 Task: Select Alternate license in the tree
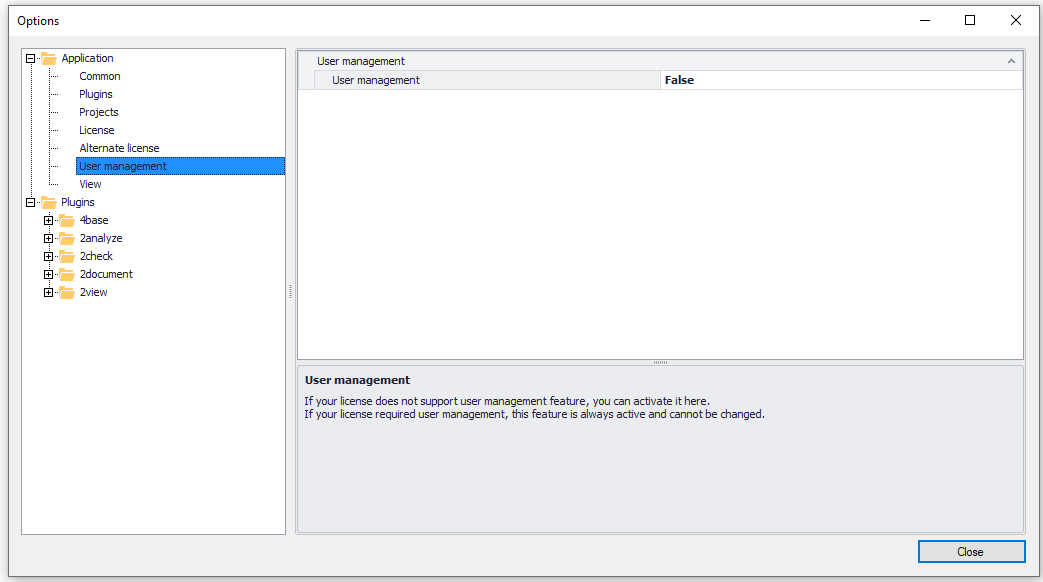[119, 148]
